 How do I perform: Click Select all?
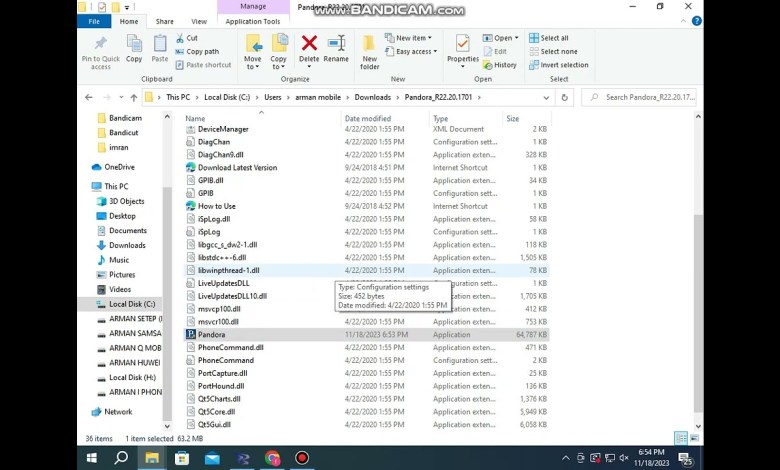[x=549, y=38]
